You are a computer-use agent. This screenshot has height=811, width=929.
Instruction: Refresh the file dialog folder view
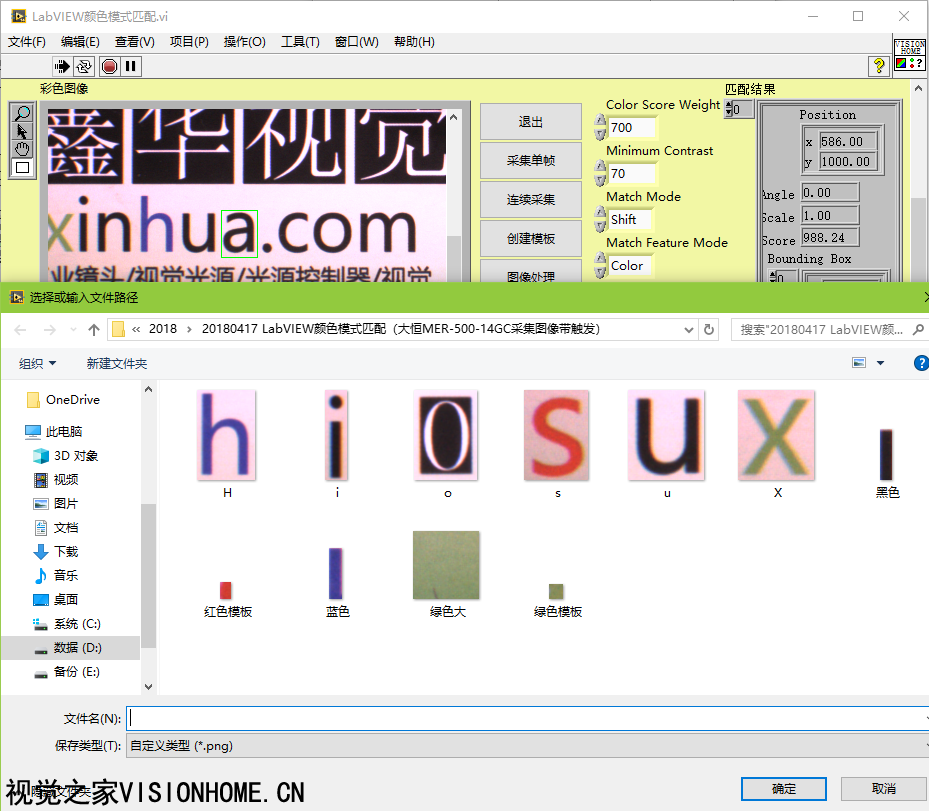pos(709,329)
